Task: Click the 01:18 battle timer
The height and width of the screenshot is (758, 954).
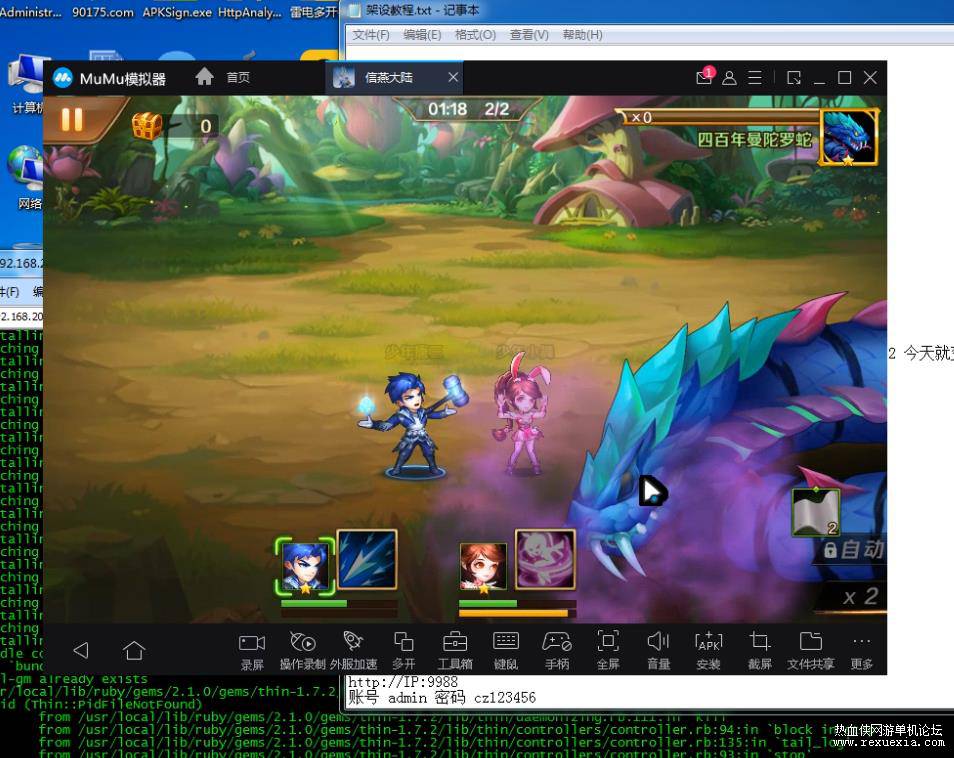Action: 447,110
